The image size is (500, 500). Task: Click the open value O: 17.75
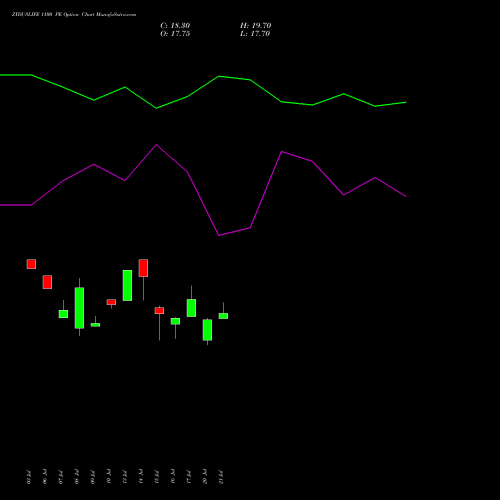[x=175, y=34]
